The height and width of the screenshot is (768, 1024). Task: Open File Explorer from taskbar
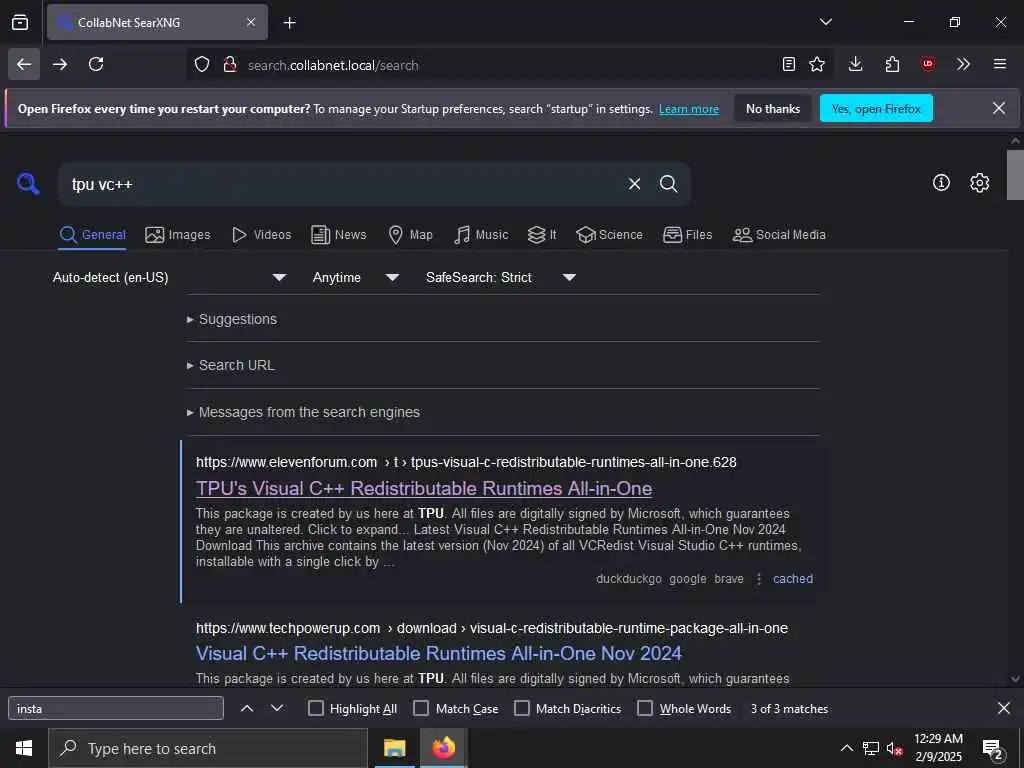click(x=394, y=748)
